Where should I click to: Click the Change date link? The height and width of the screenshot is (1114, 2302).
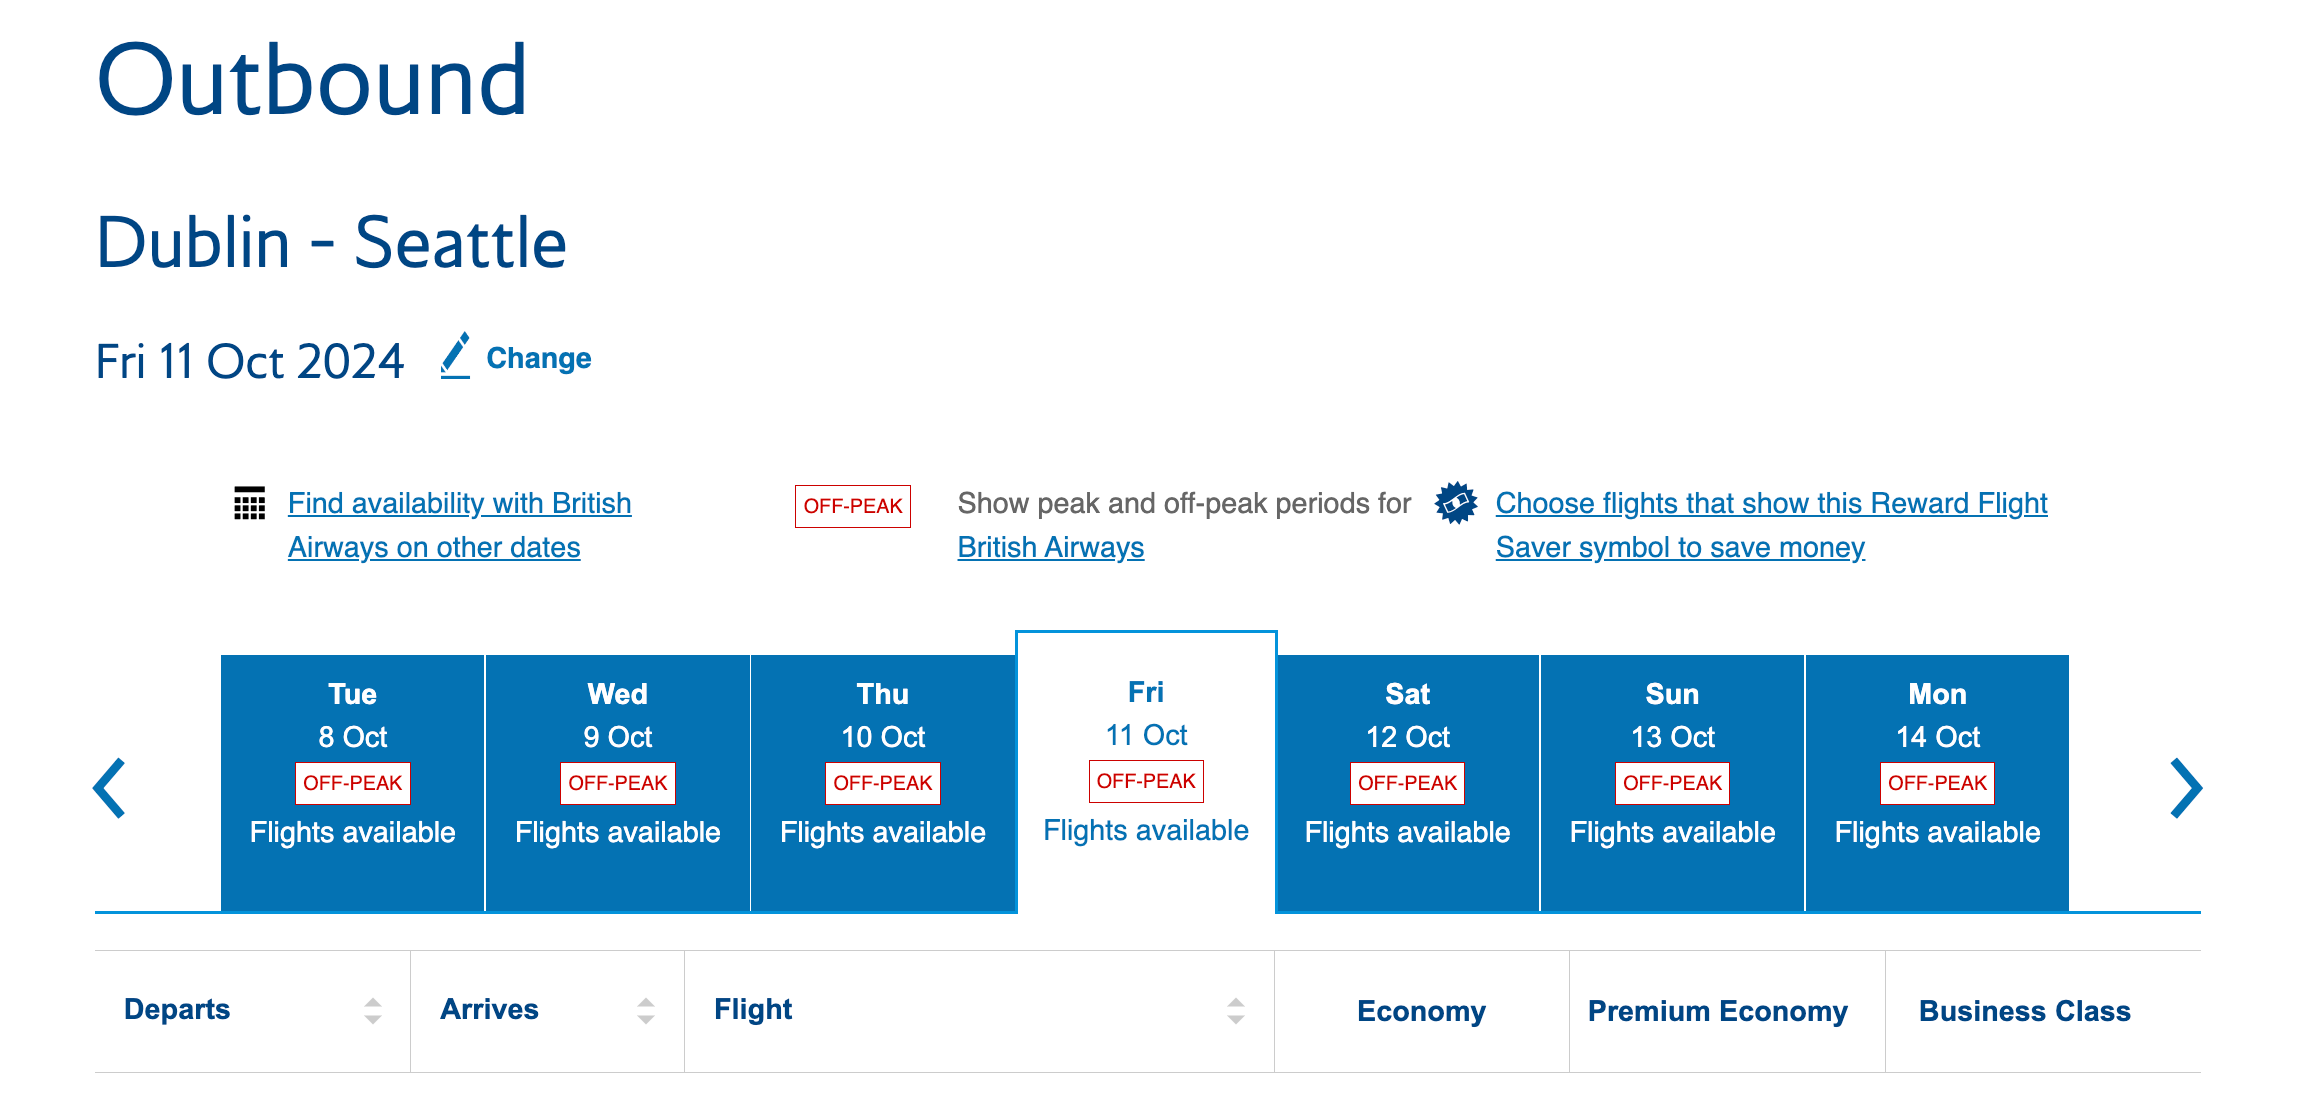(538, 358)
